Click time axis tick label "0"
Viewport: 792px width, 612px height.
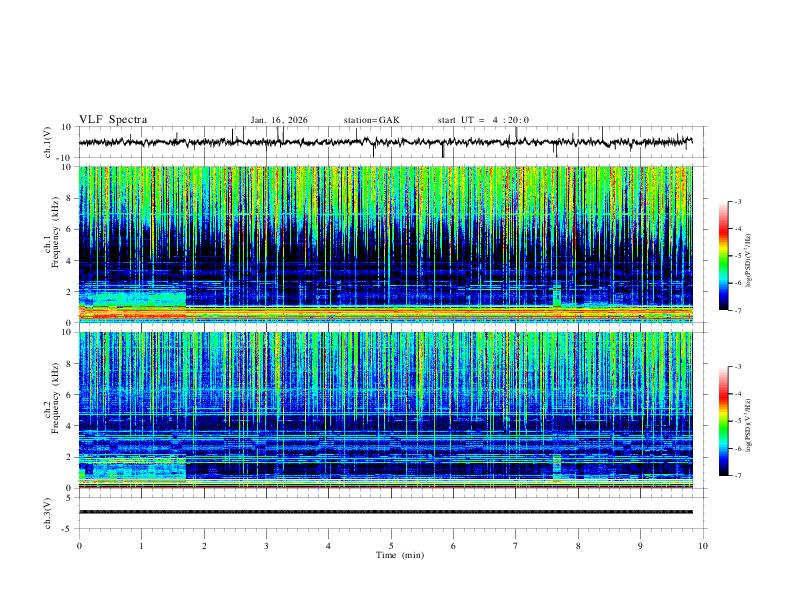pyautogui.click(x=79, y=546)
